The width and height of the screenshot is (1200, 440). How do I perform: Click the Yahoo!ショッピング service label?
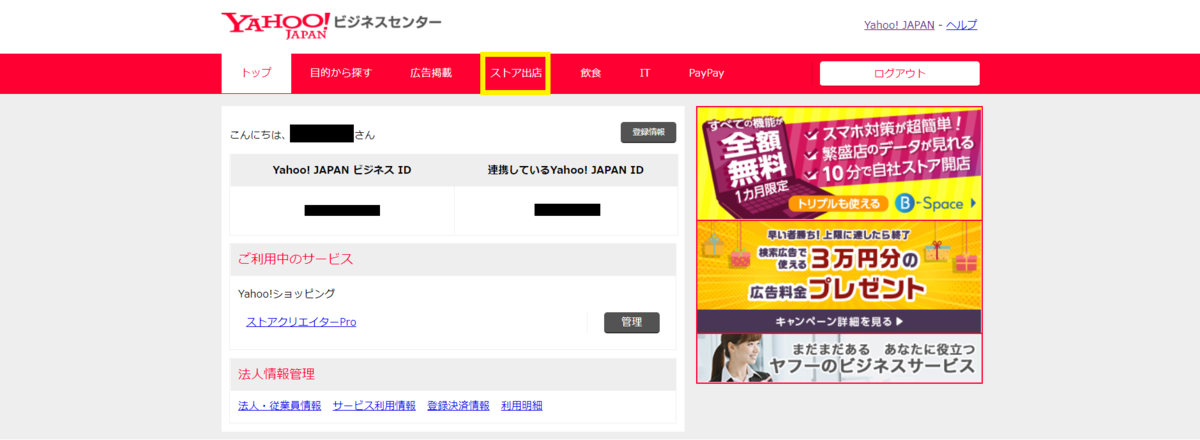287,294
